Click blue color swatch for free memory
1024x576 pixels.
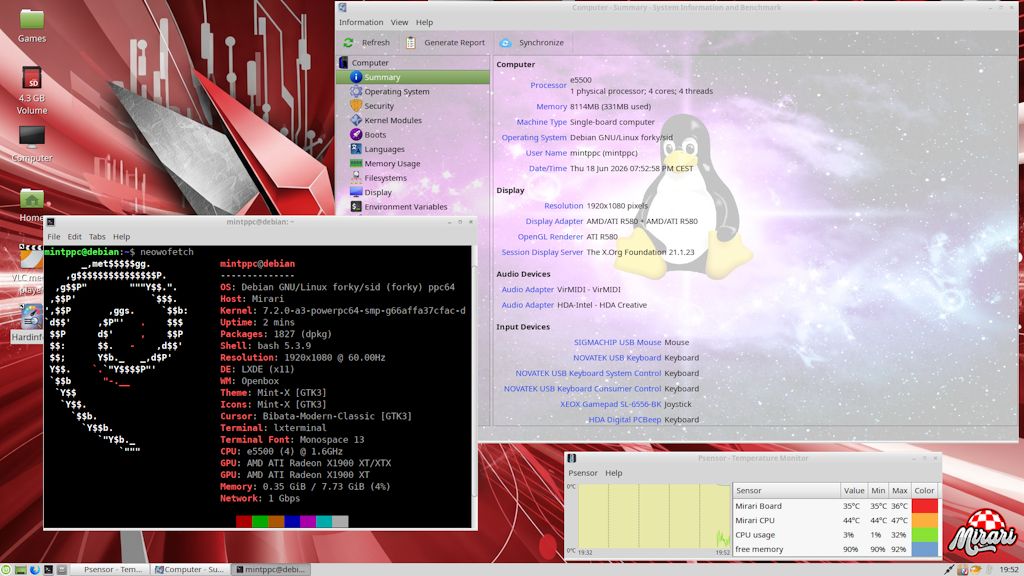point(925,549)
